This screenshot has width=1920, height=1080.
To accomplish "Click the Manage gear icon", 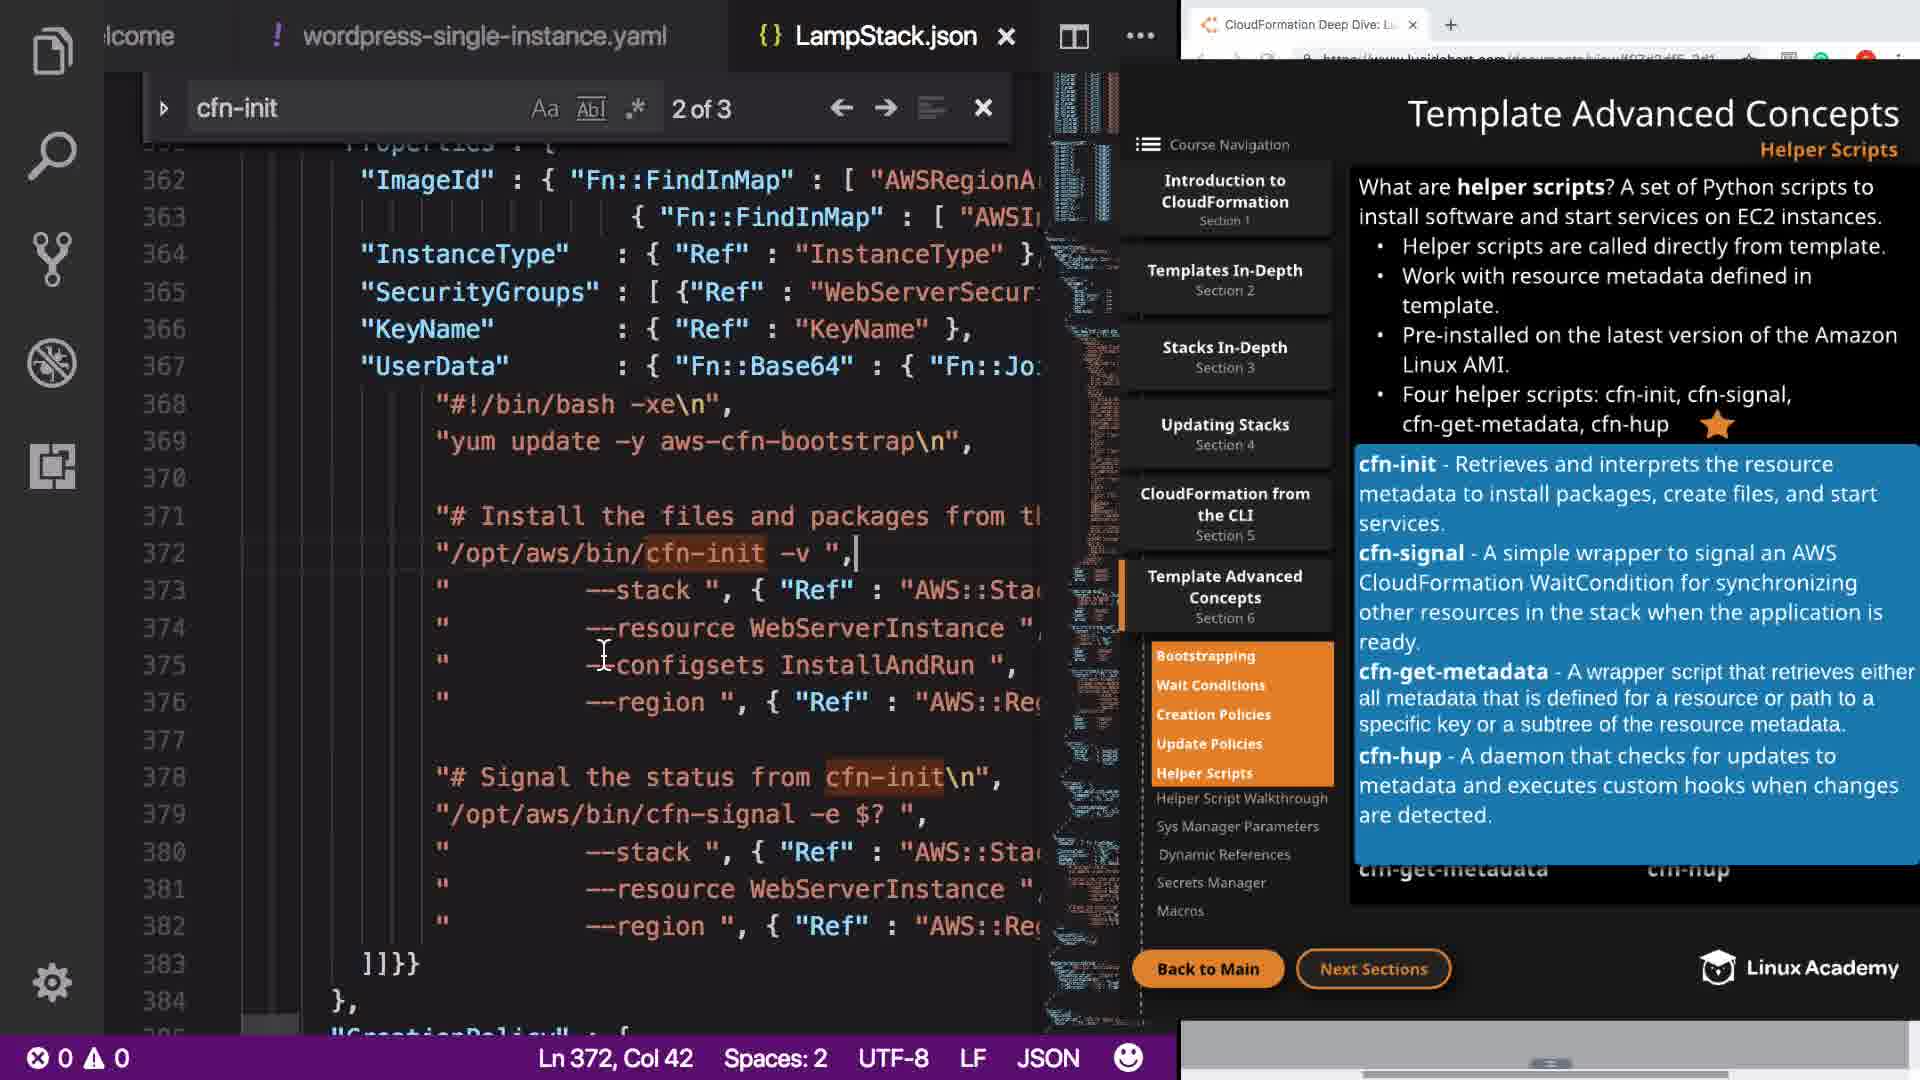I will [x=52, y=983].
